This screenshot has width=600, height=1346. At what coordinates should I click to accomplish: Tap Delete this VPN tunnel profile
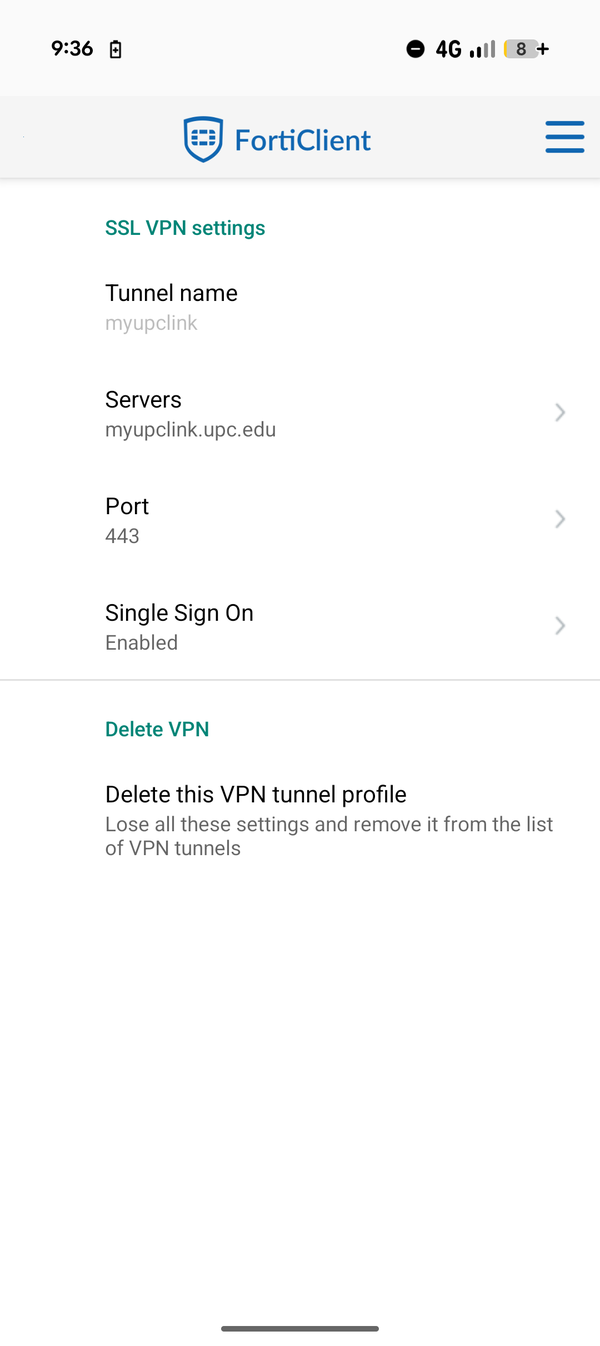(x=256, y=795)
